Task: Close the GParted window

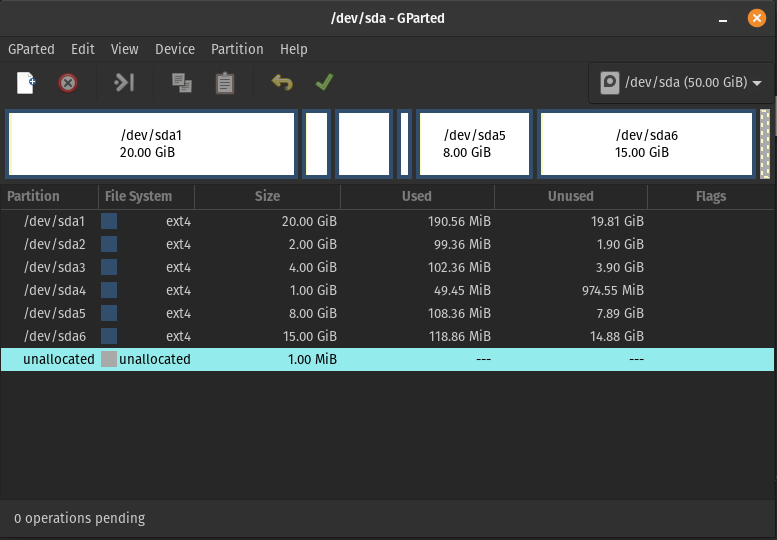Action: pos(757,18)
